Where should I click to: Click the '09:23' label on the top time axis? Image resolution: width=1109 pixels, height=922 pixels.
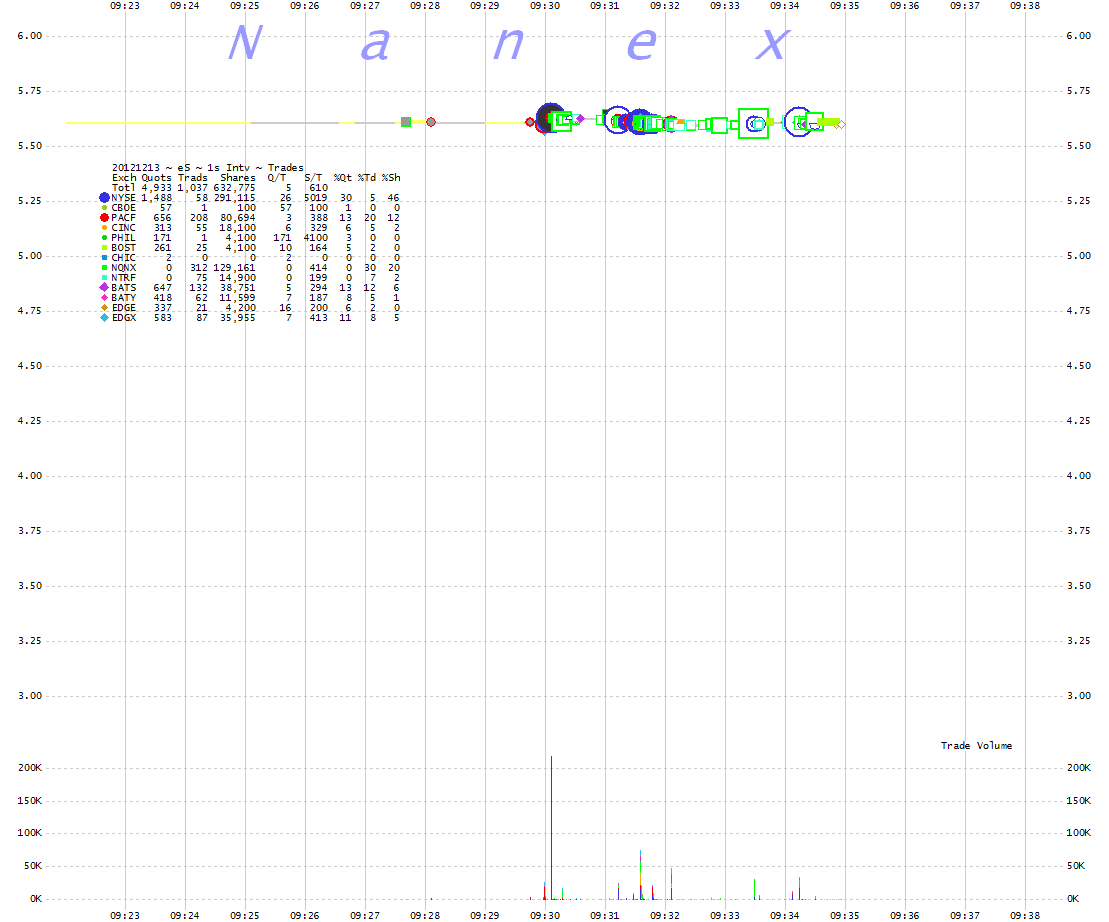click(x=124, y=6)
